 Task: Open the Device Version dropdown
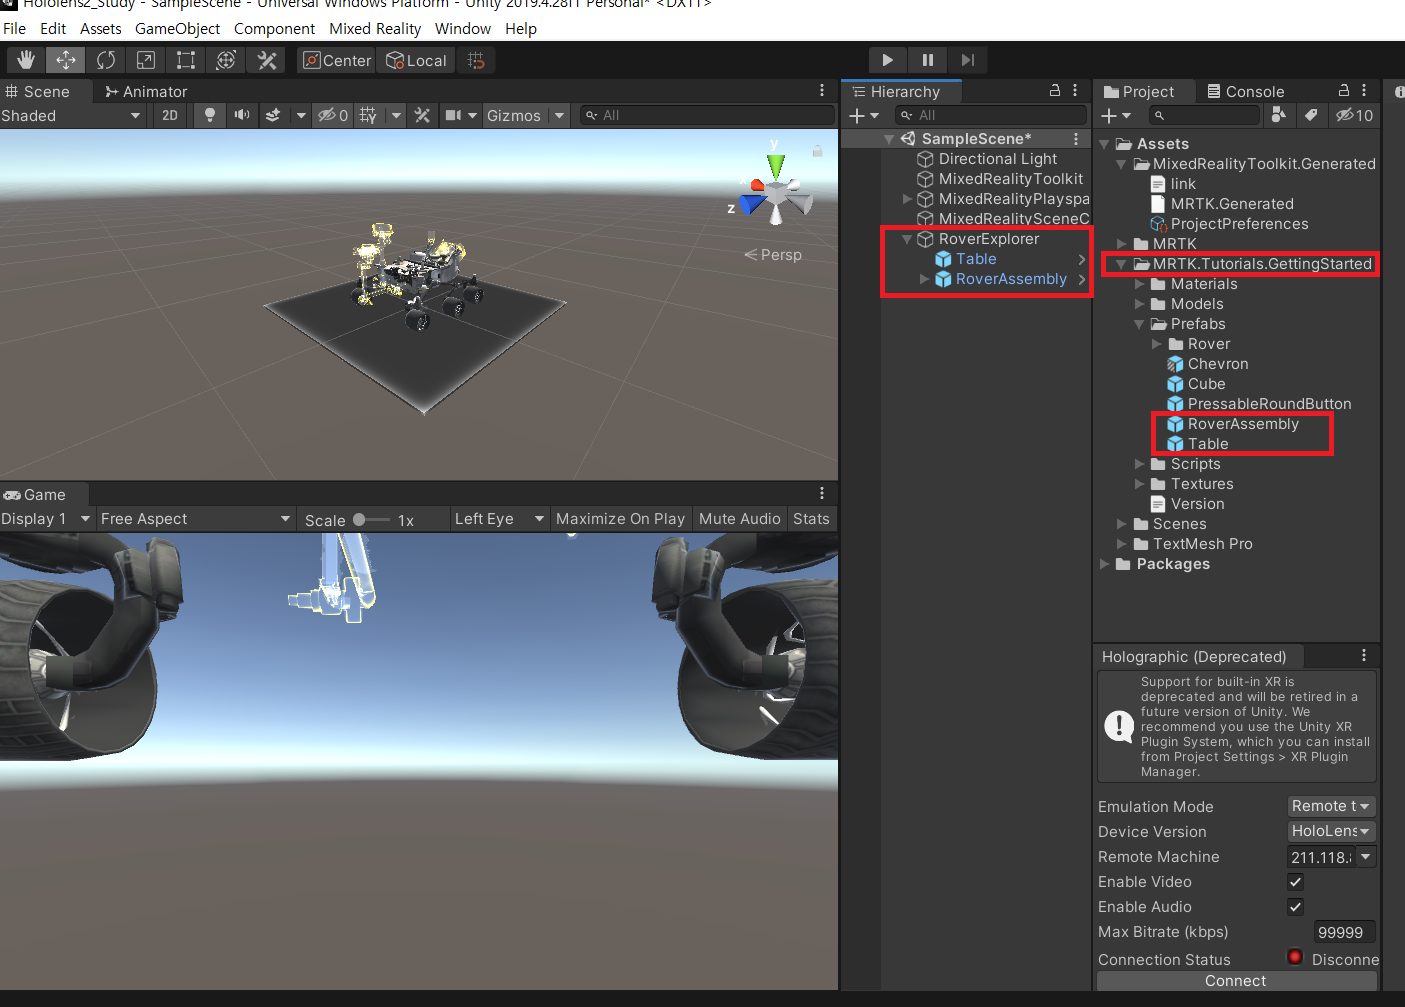(x=1331, y=831)
